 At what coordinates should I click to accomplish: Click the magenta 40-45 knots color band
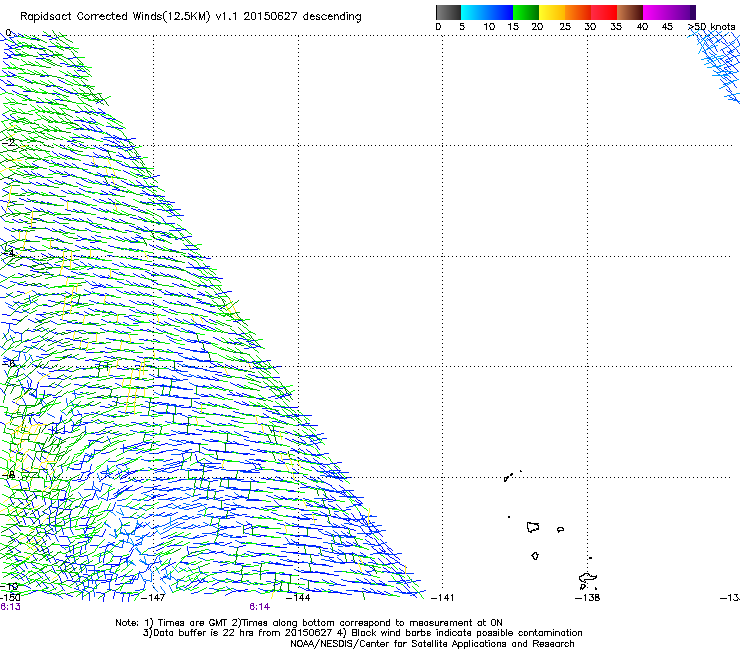pyautogui.click(x=656, y=12)
